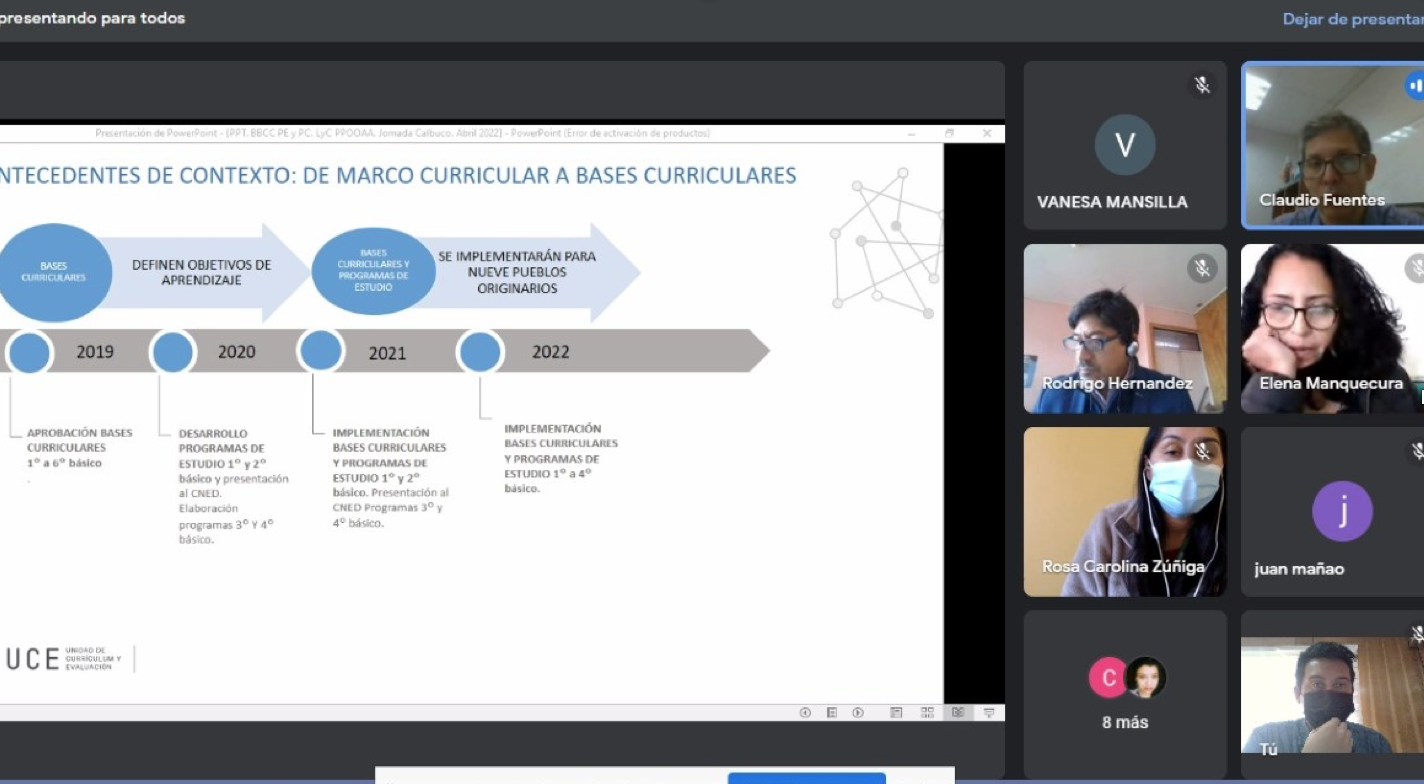This screenshot has height=784, width=1424.
Task: Open the see-all-slides icon between the arrows
Action: coord(831,712)
